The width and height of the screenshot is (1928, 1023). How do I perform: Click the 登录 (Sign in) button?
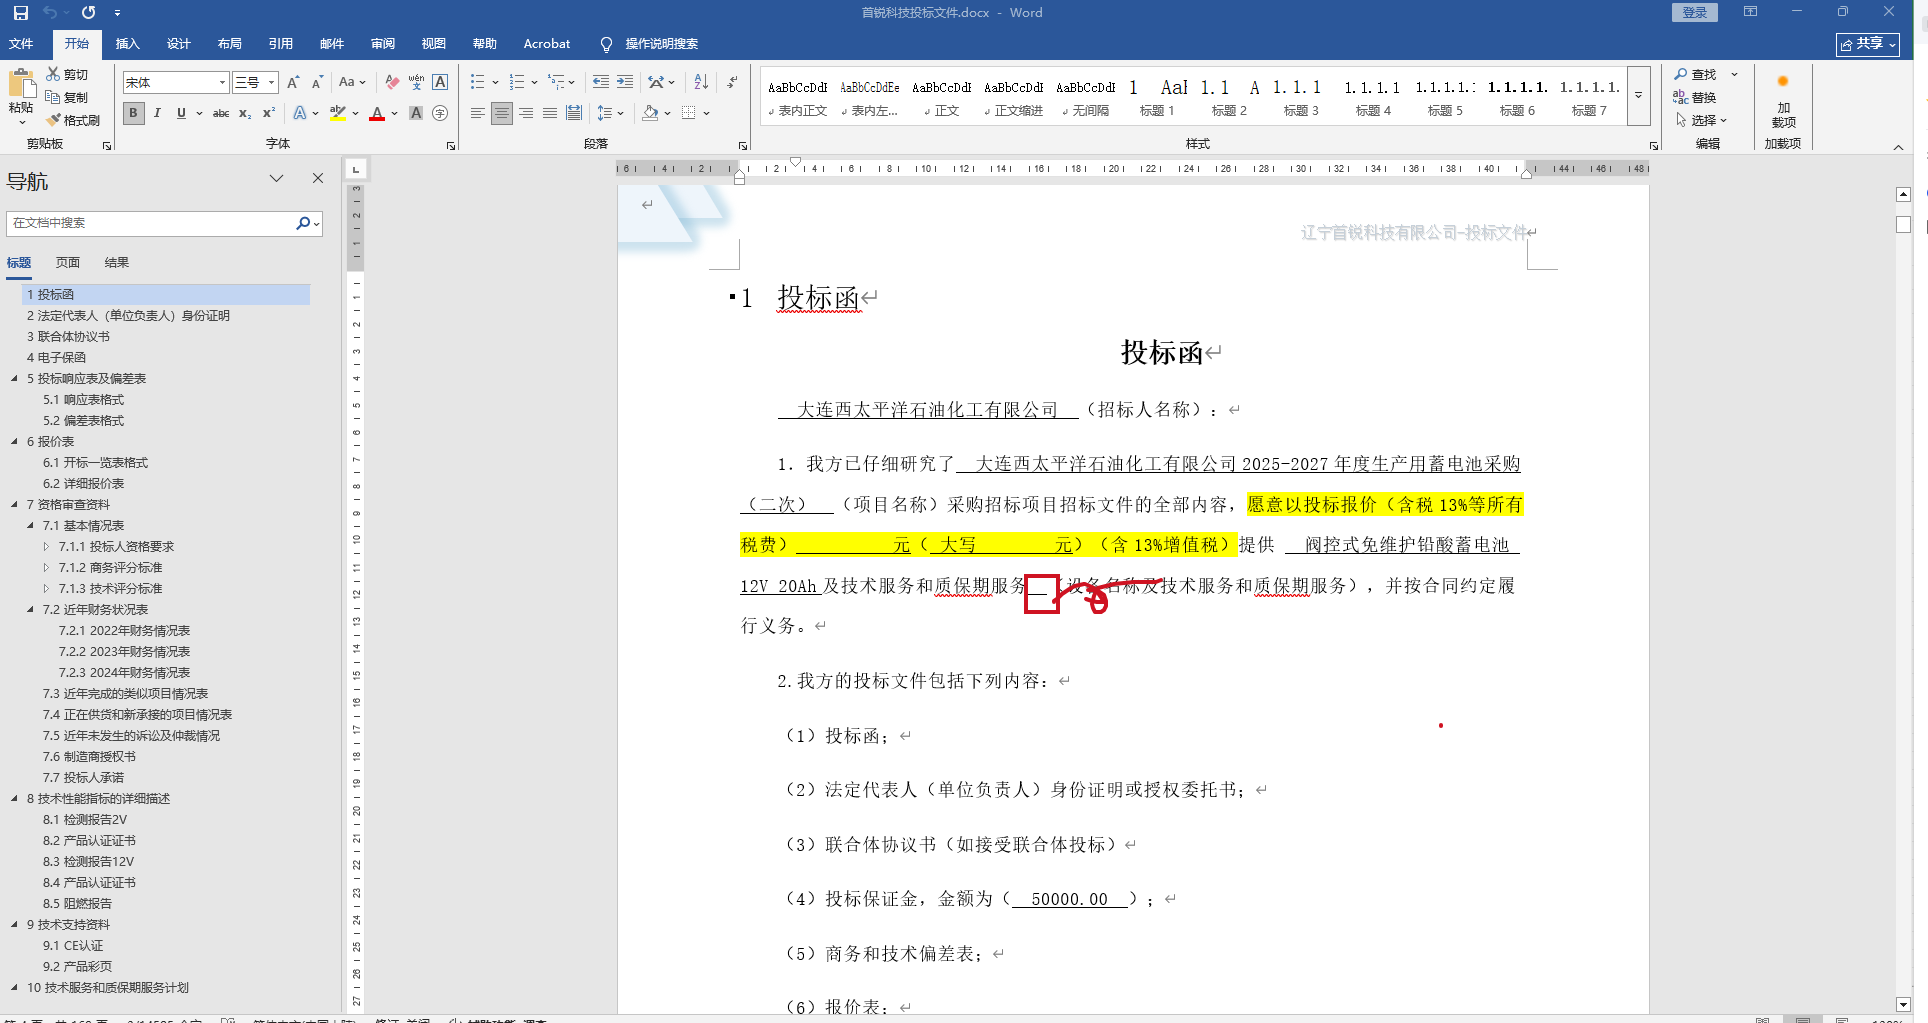coord(1694,13)
